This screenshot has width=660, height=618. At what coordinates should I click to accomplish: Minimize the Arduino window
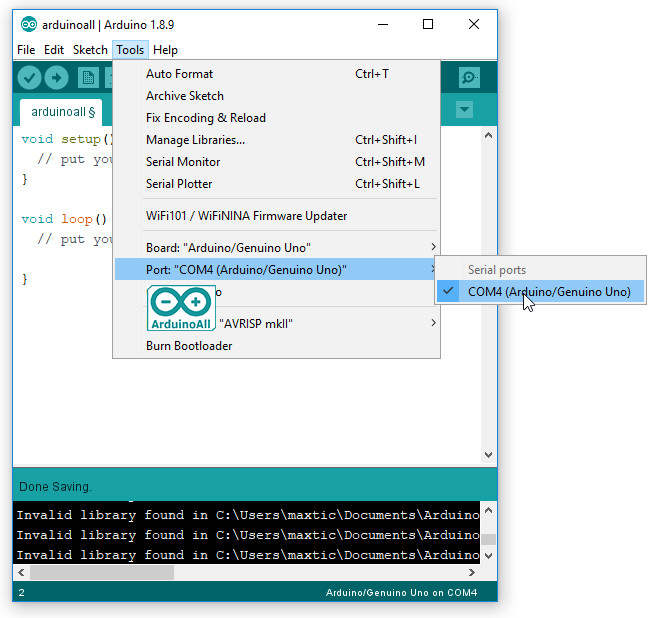(383, 24)
